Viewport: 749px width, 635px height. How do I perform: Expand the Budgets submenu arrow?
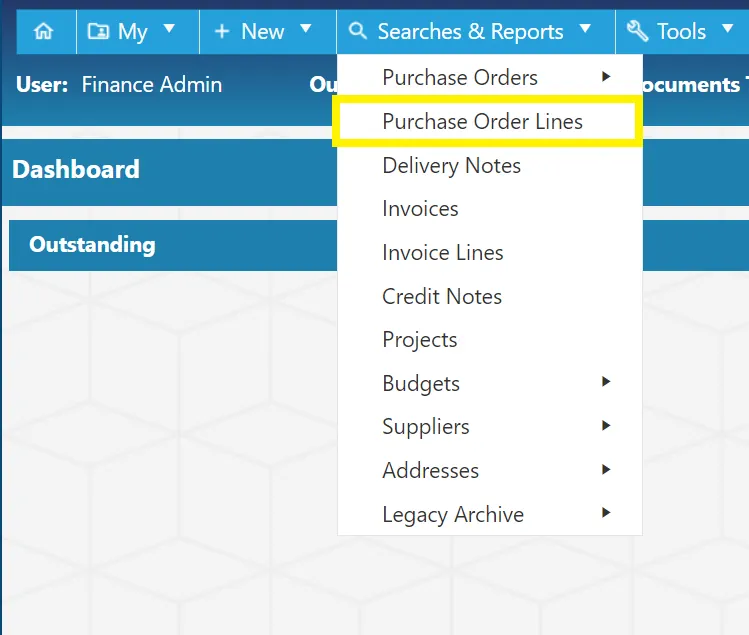pyautogui.click(x=606, y=381)
